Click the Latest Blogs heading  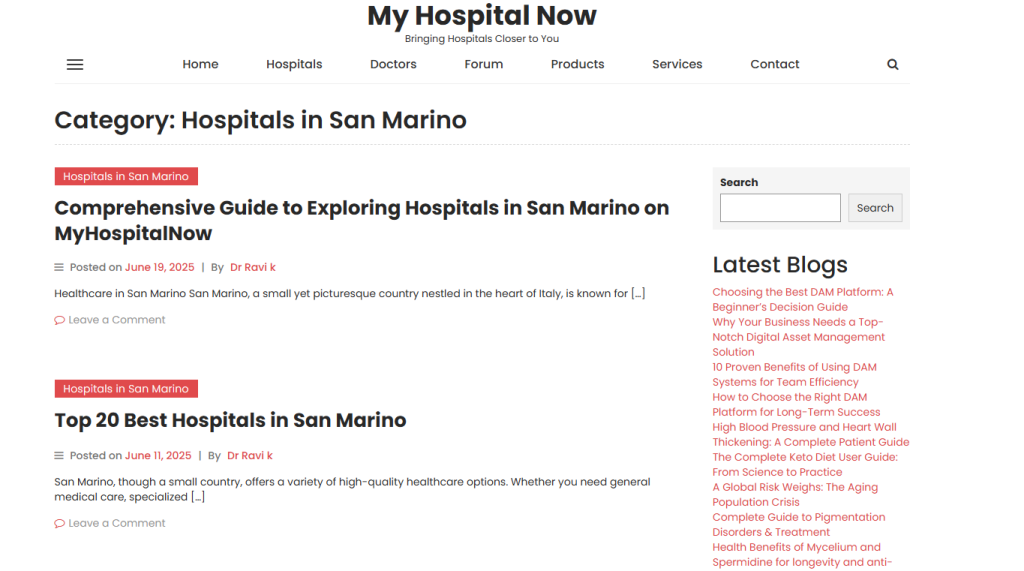[x=780, y=265]
